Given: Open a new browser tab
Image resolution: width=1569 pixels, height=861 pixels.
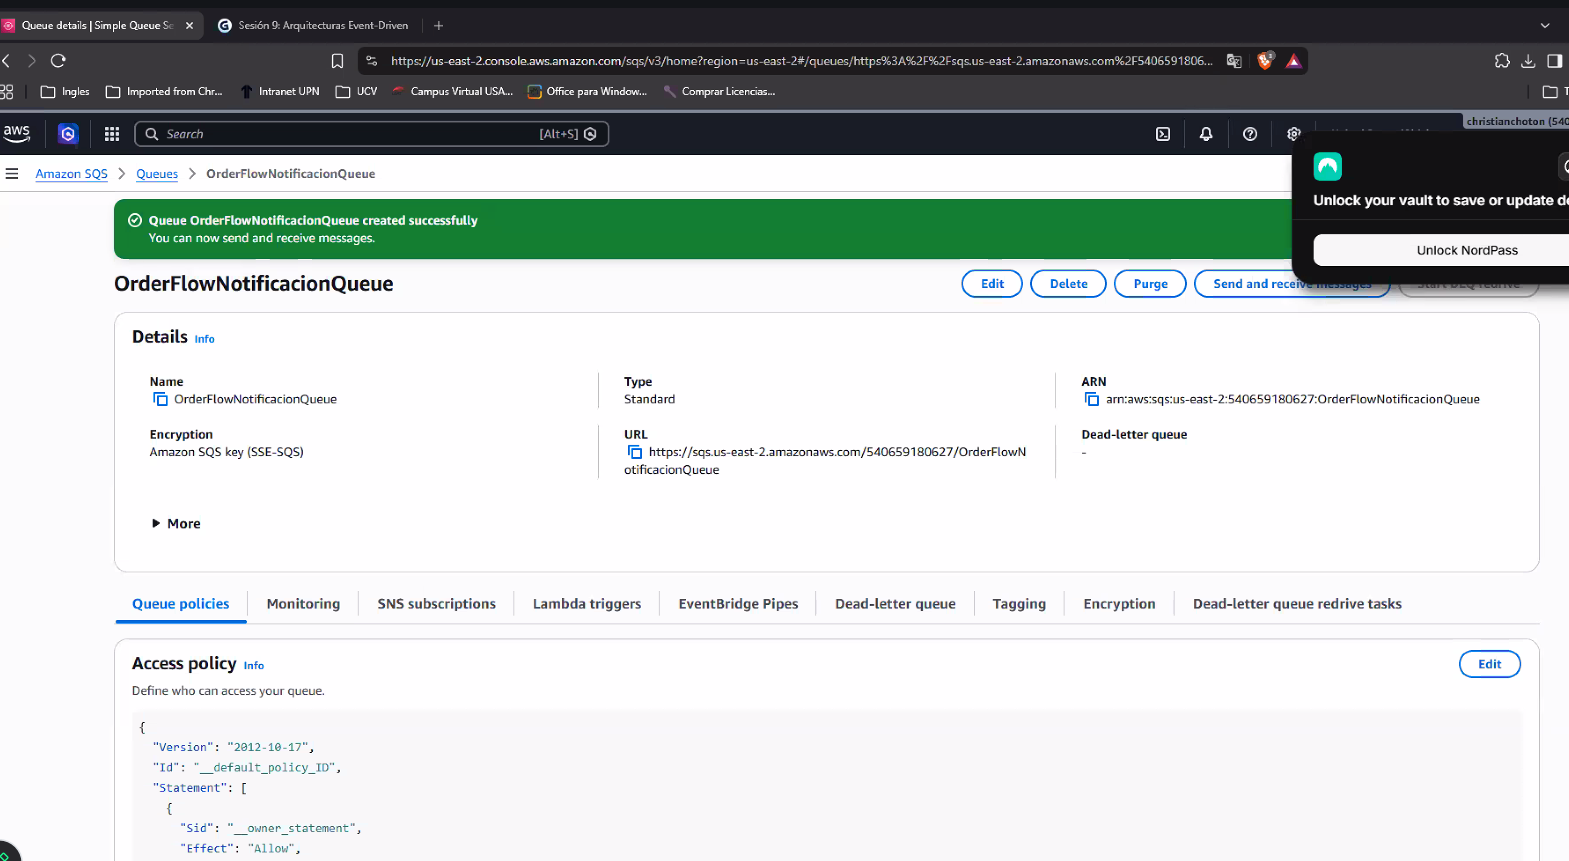Looking at the screenshot, I should pos(438,25).
